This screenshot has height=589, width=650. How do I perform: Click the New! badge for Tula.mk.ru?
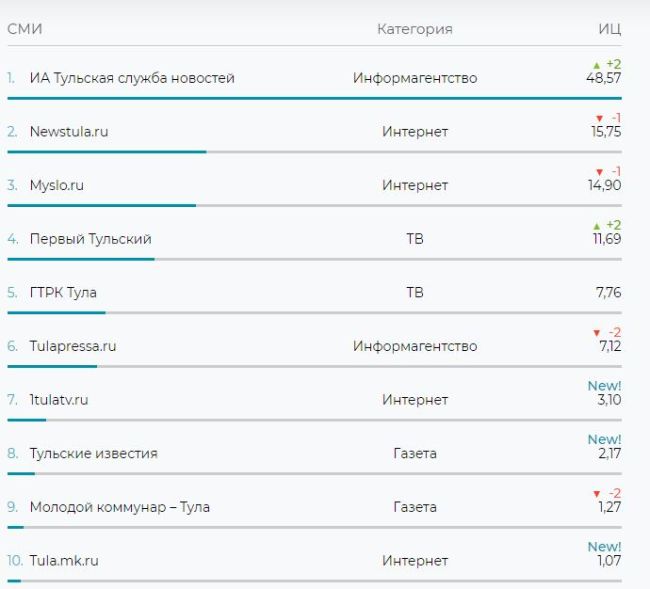click(x=604, y=547)
